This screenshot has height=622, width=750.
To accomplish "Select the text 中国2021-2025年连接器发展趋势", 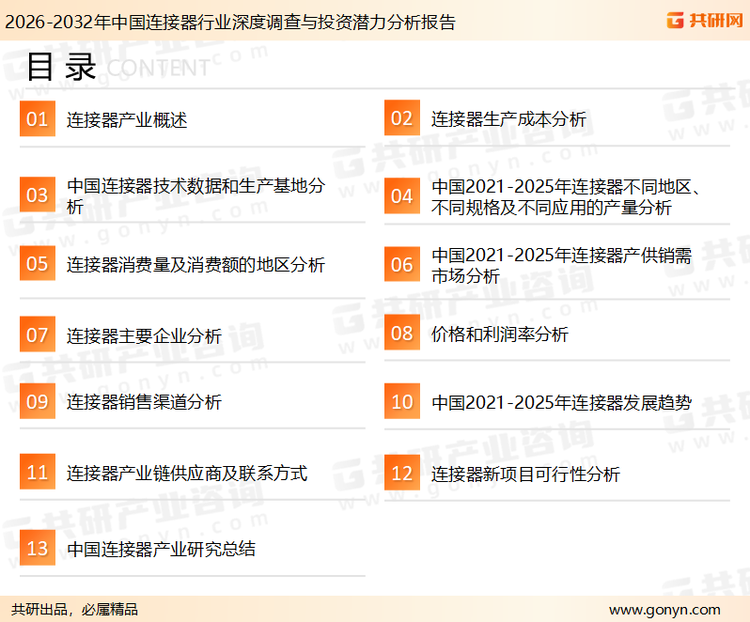I will [x=562, y=402].
